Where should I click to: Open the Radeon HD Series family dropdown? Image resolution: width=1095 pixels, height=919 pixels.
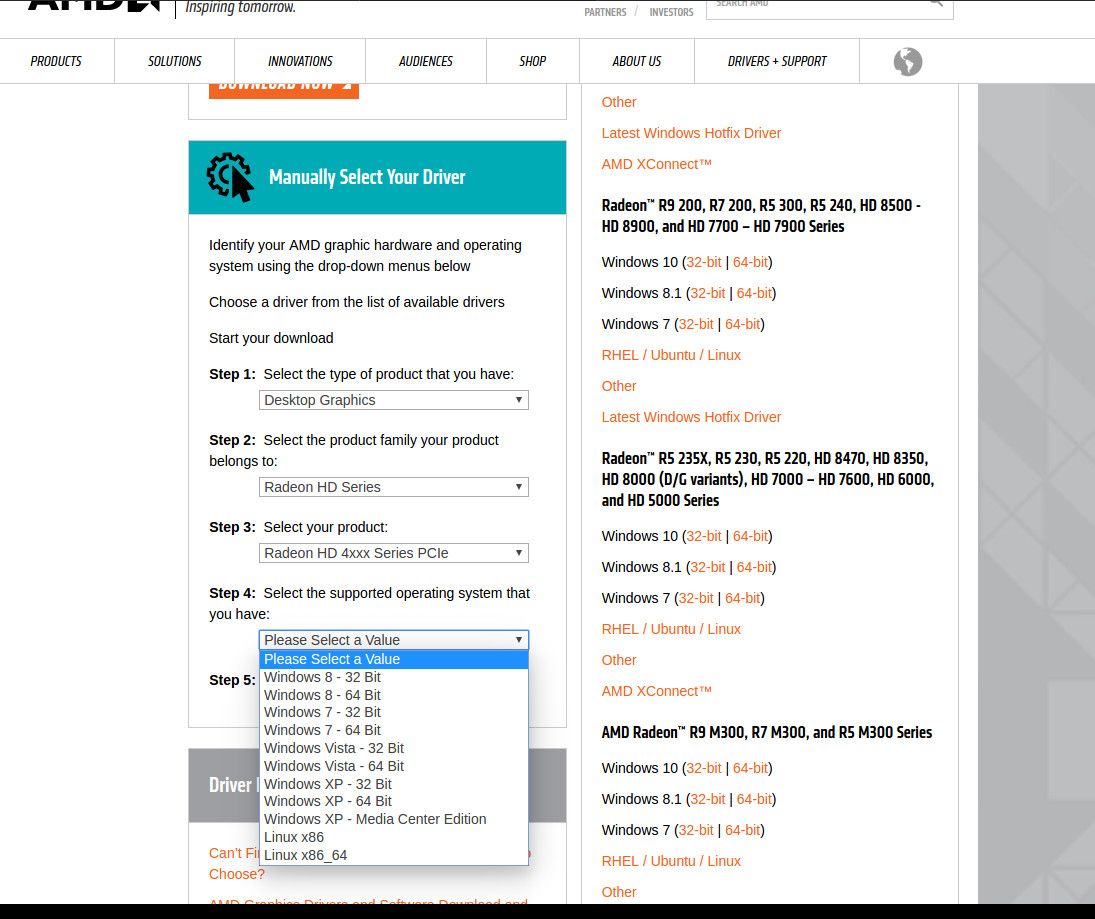click(393, 487)
